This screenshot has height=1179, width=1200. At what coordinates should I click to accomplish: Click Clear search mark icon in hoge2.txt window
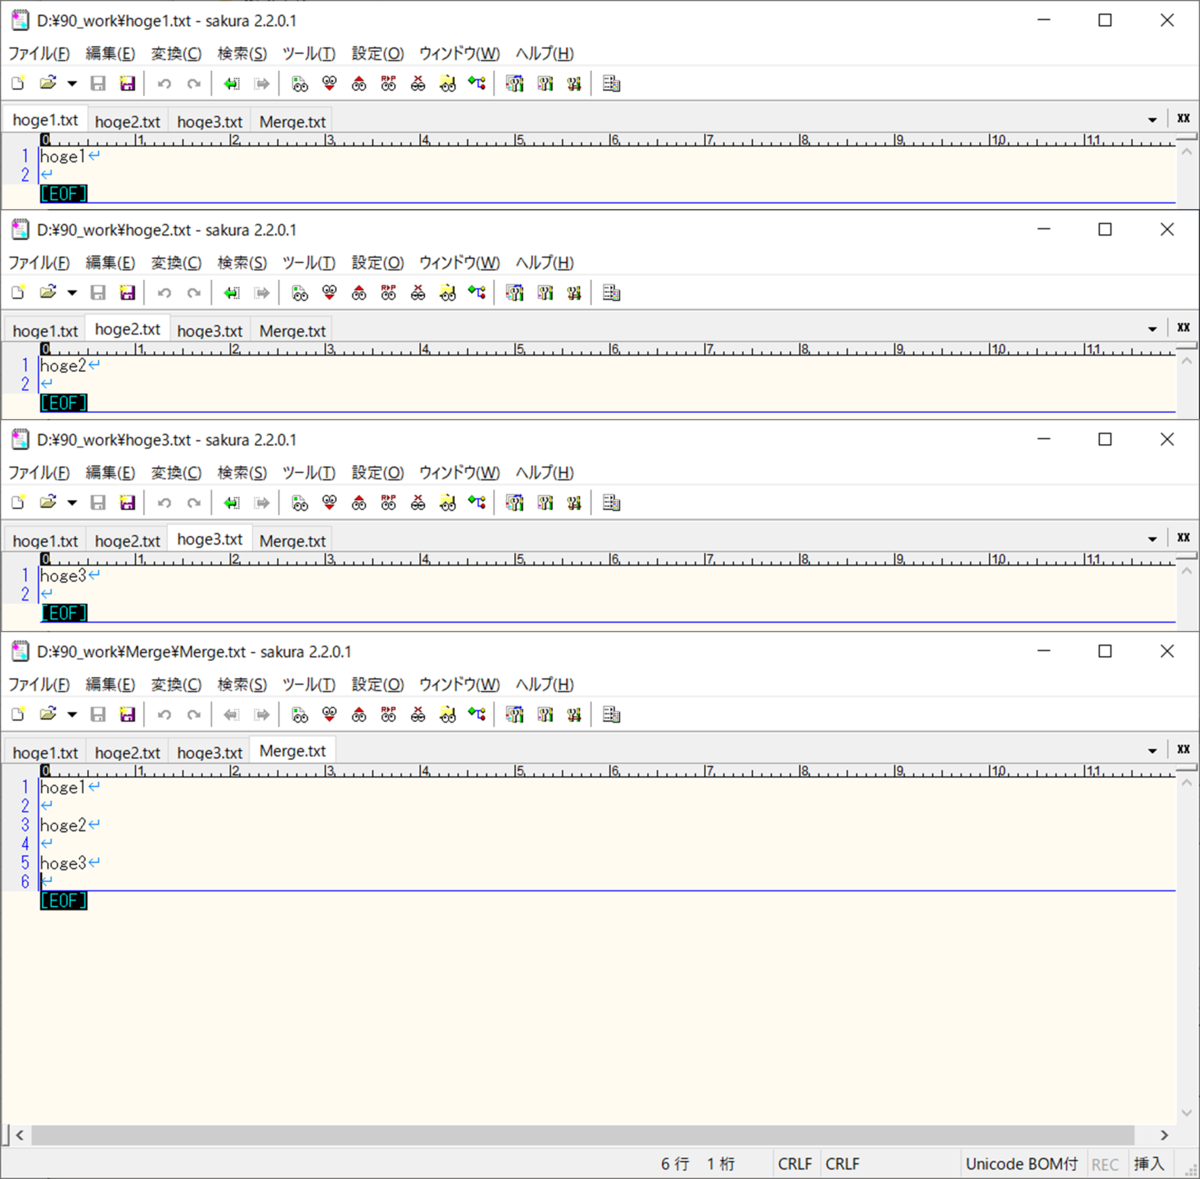tap(418, 293)
